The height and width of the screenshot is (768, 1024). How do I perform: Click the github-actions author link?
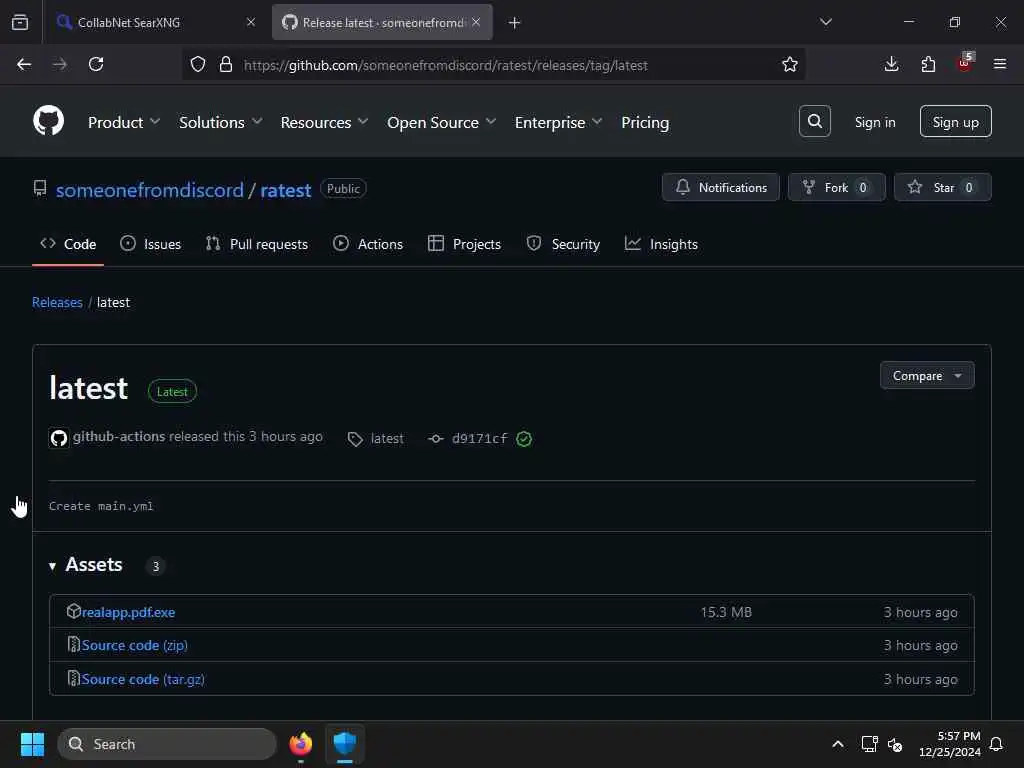pos(119,436)
